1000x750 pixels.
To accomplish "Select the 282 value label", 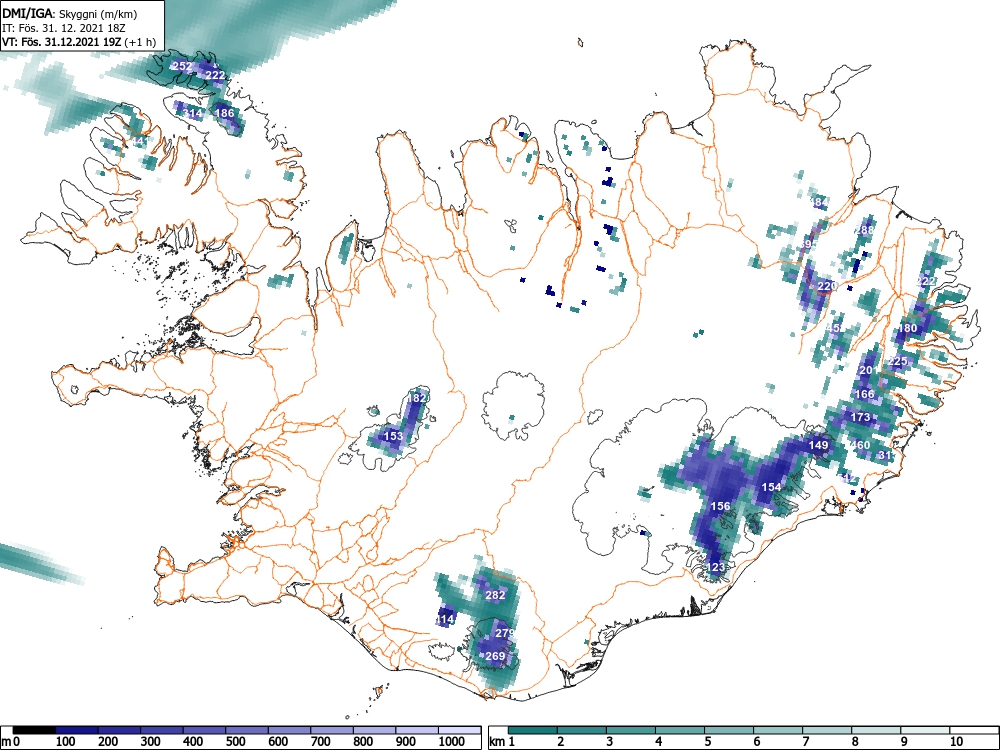I will (x=496, y=595).
